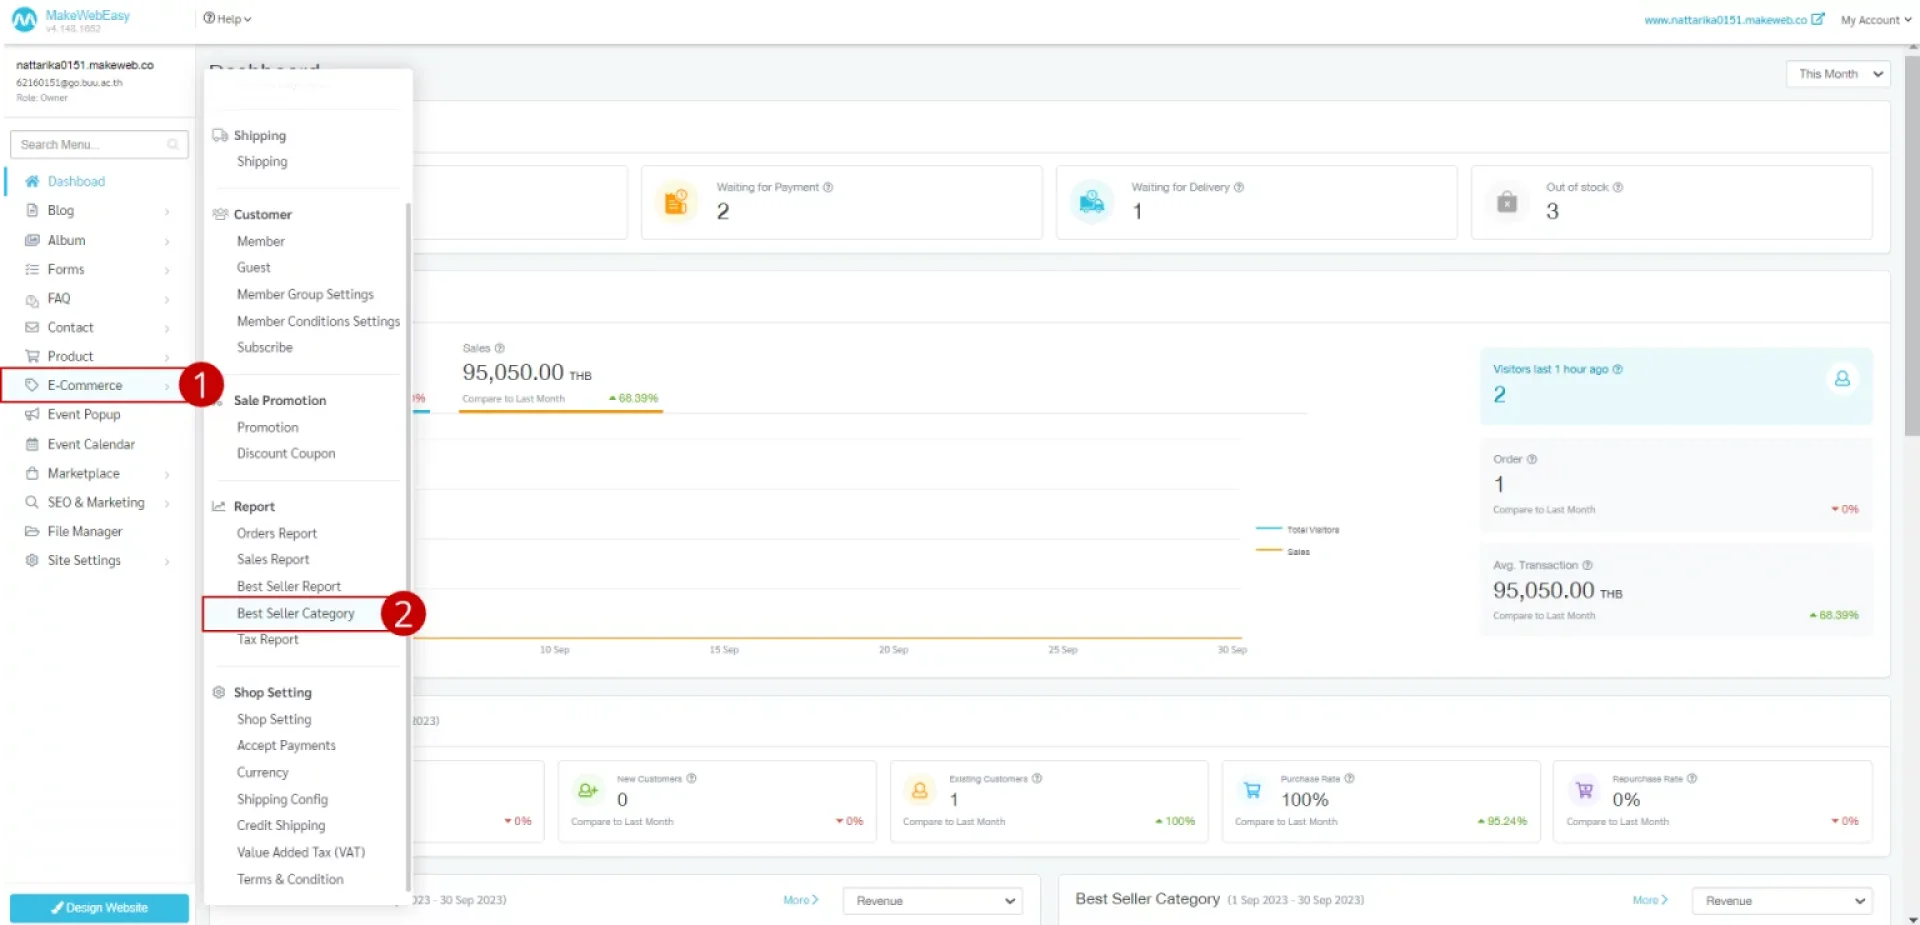
Task: Click the Search Menu input field
Action: 93,145
